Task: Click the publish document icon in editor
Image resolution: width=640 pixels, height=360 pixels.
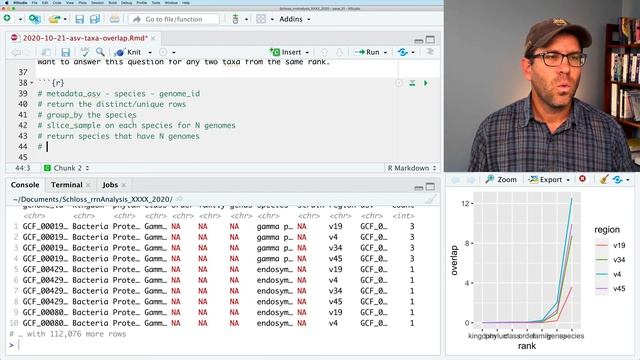Action: click(x=402, y=52)
